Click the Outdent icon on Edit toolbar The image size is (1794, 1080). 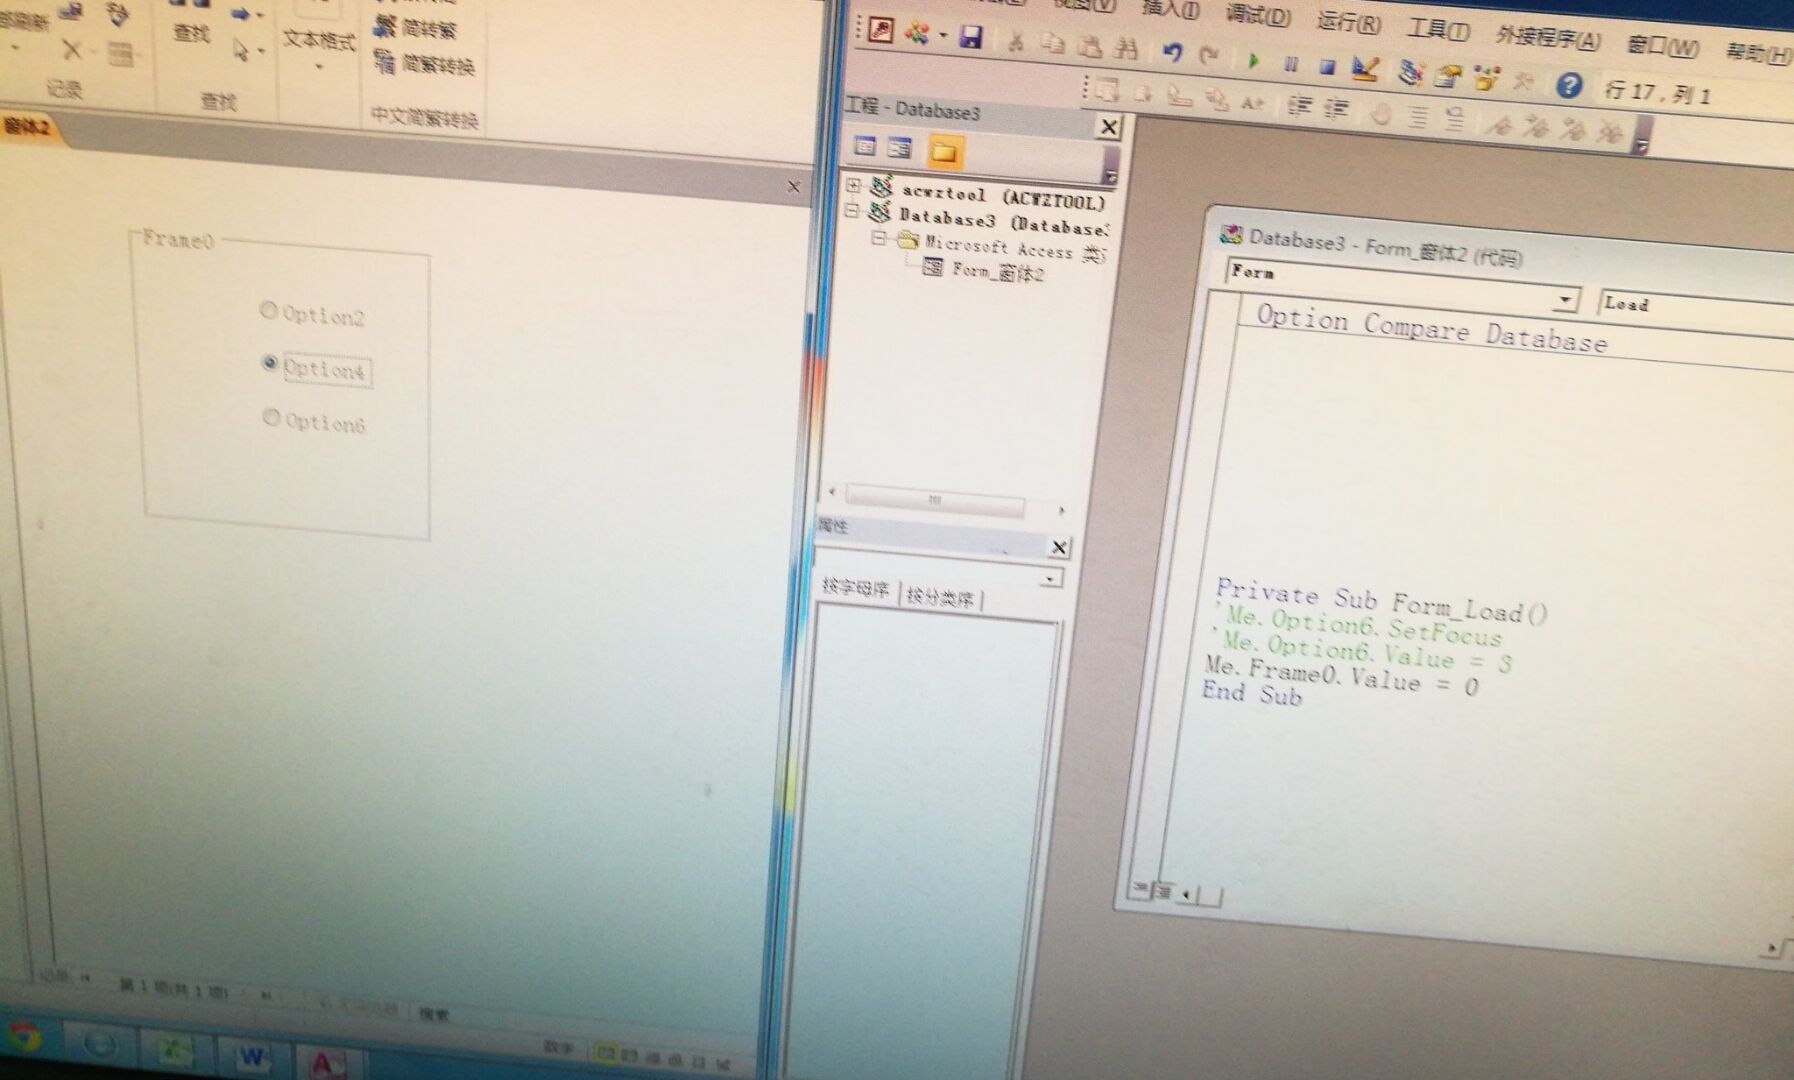(x=1337, y=108)
